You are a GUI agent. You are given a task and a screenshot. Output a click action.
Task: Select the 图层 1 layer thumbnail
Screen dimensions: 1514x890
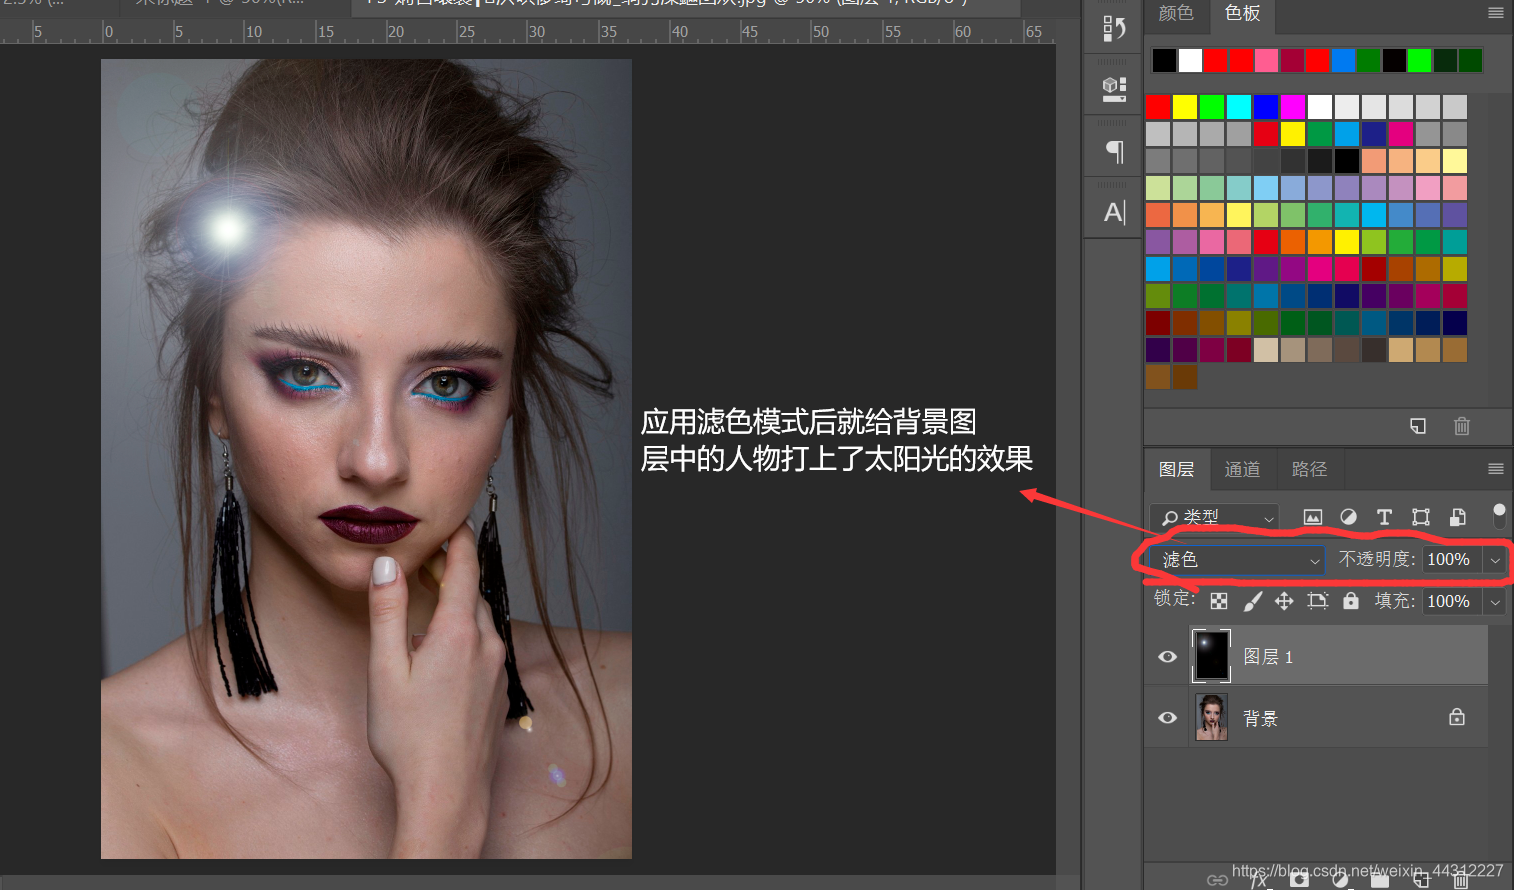pyautogui.click(x=1211, y=656)
